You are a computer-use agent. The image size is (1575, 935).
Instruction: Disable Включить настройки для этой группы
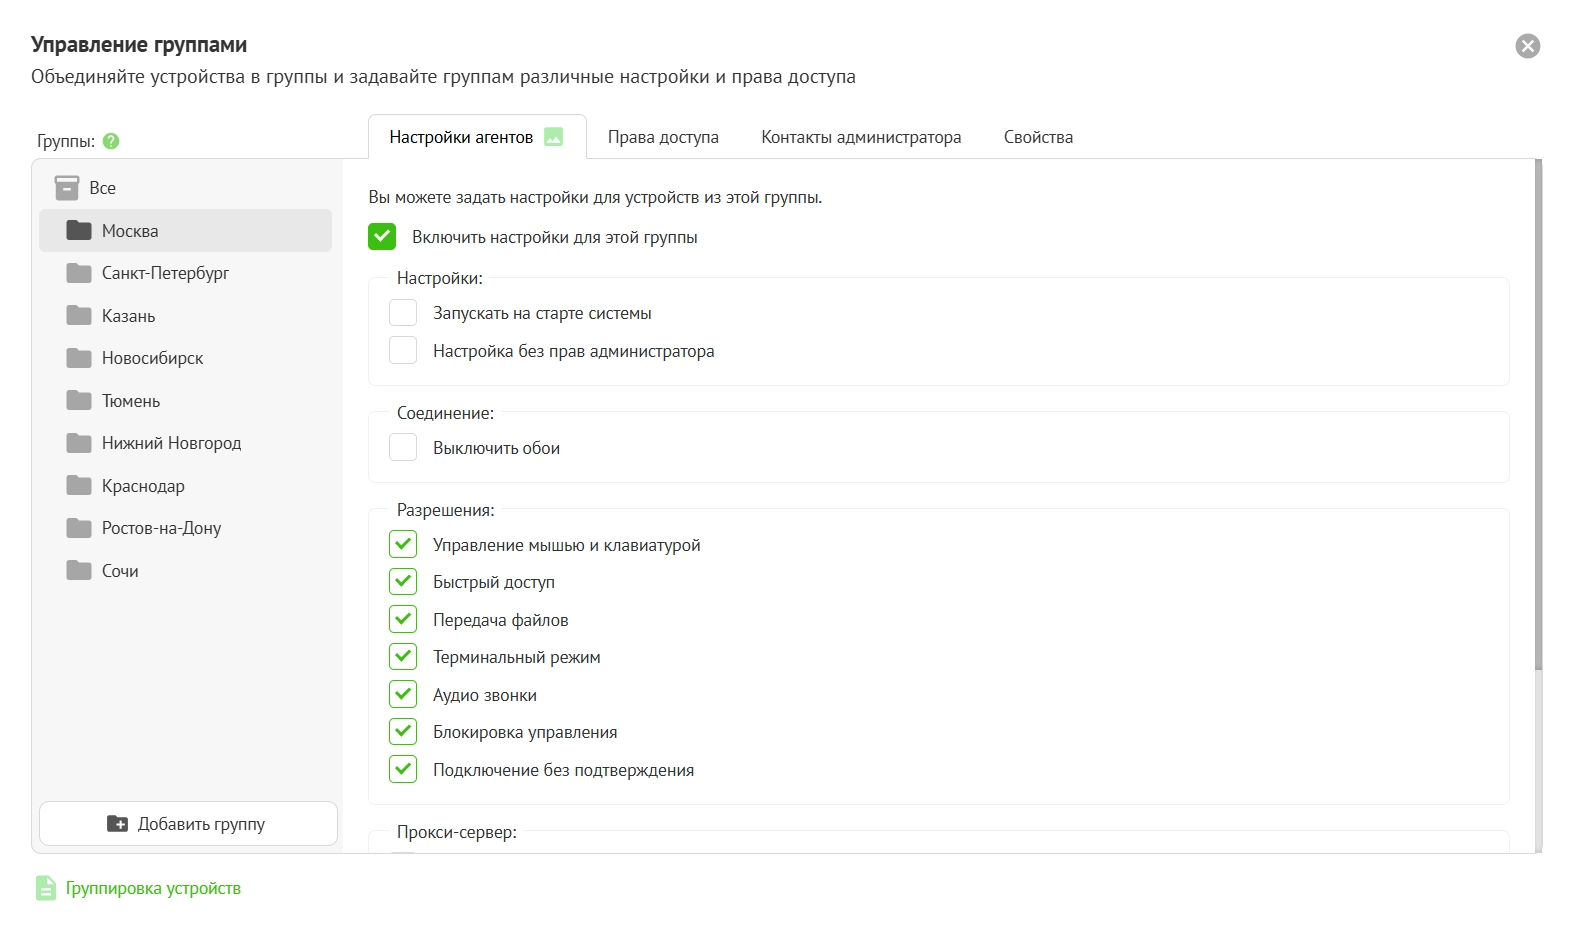(382, 237)
